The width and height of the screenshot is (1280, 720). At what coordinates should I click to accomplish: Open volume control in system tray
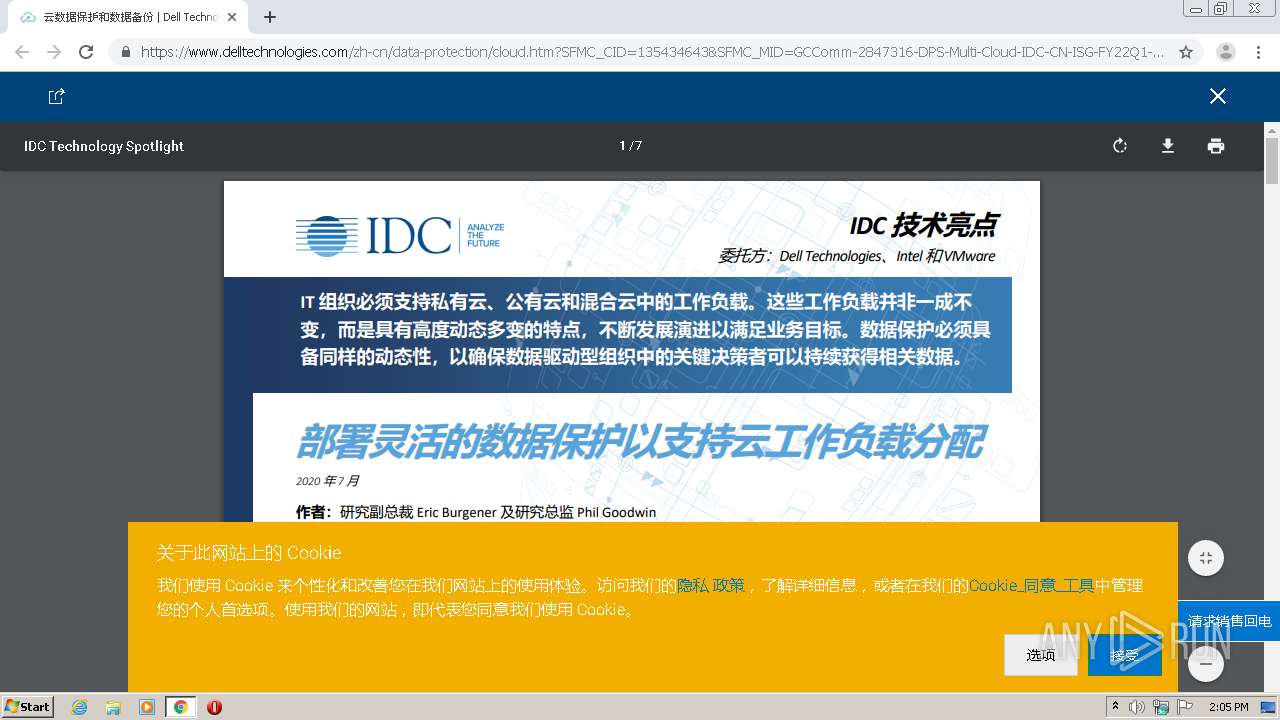[x=1137, y=707]
